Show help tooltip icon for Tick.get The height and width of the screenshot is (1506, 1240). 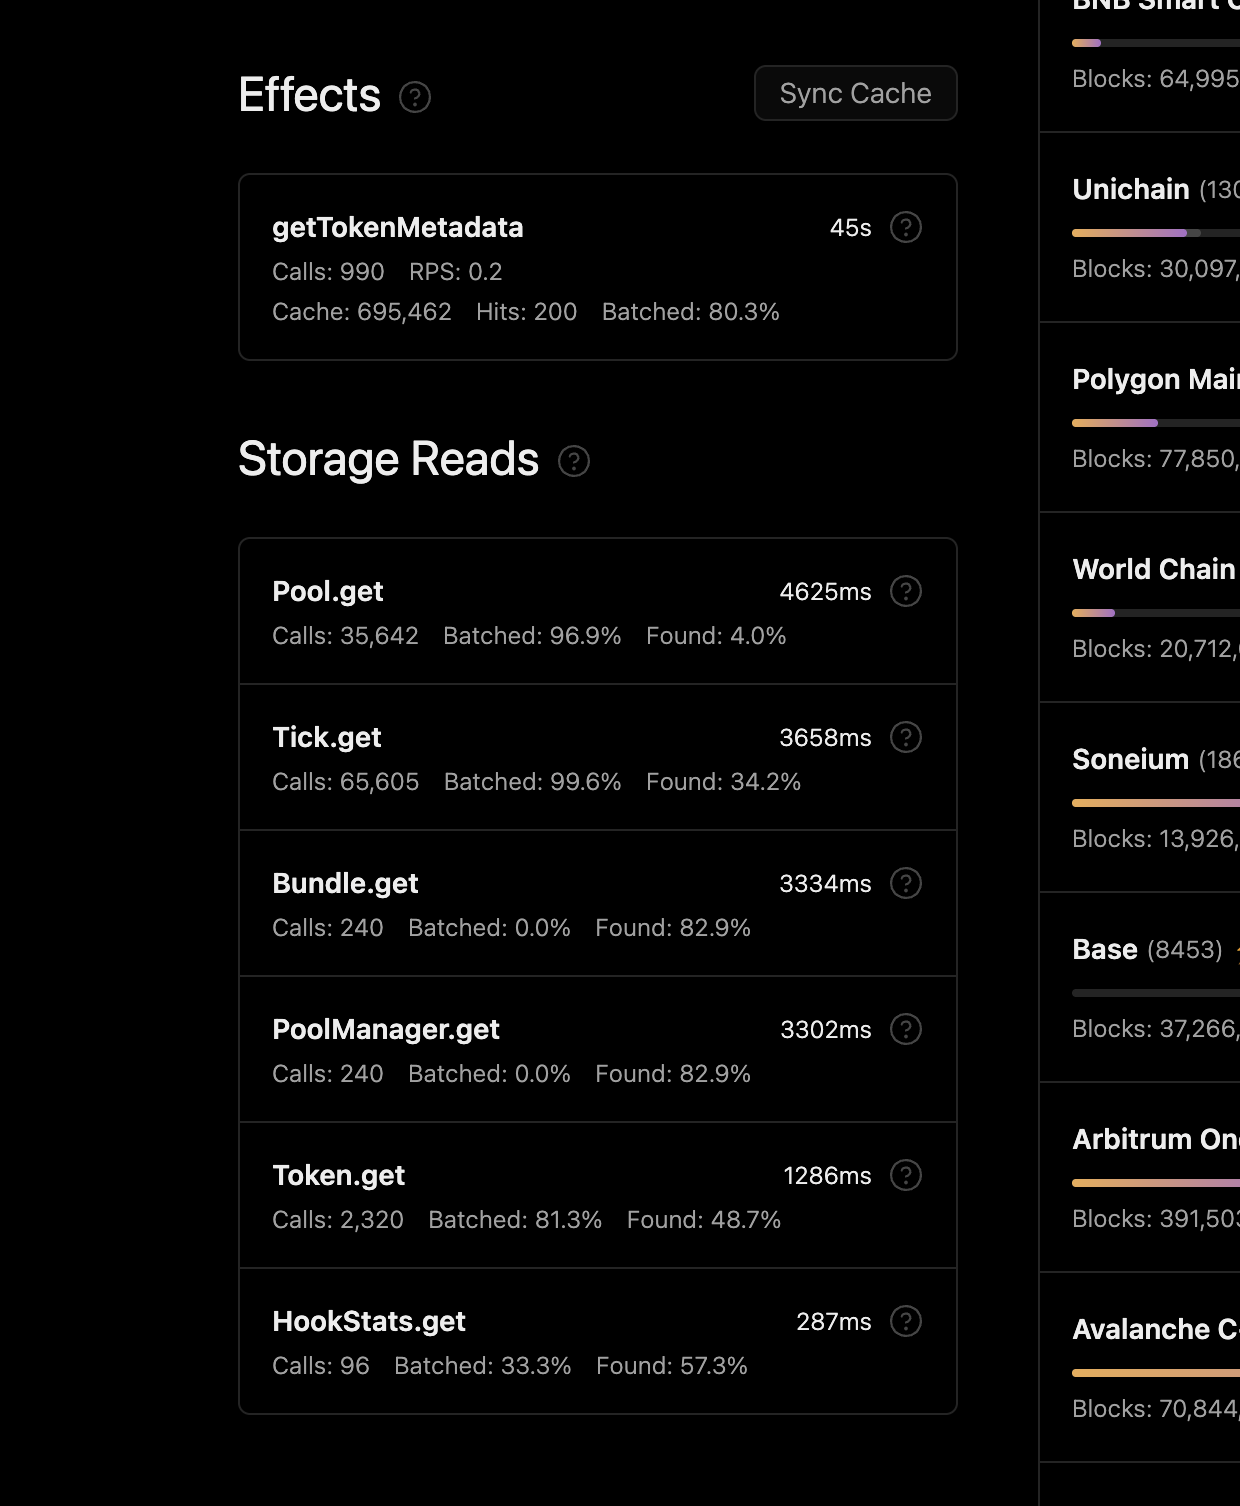[906, 737]
